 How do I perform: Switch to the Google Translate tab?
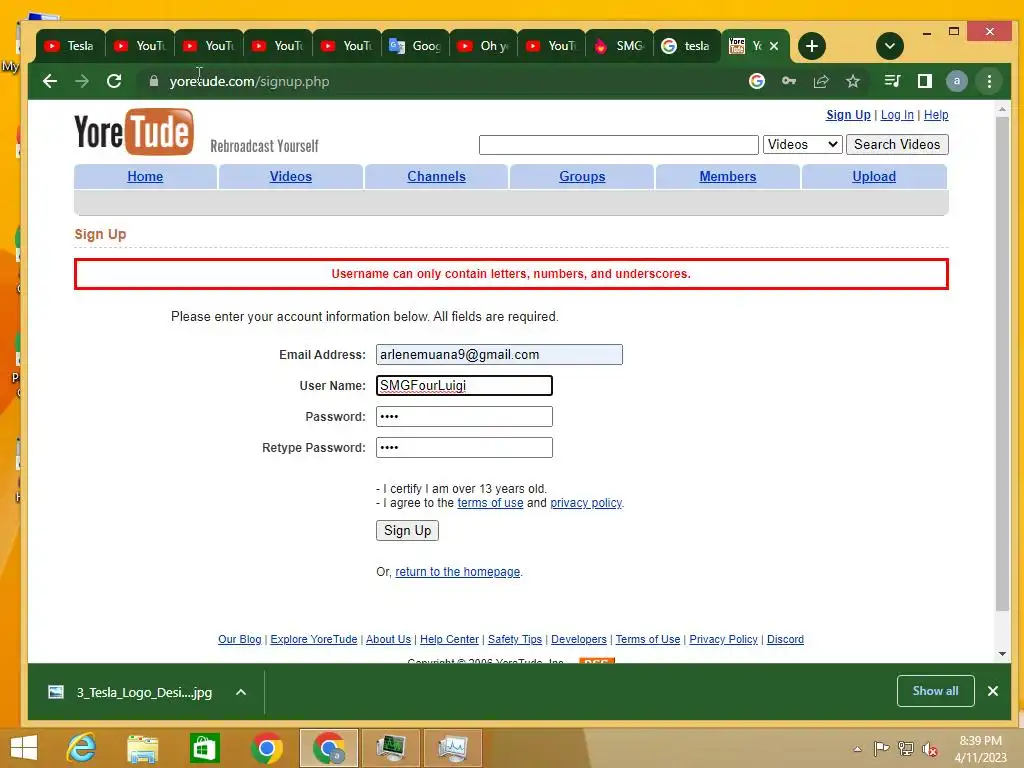(415, 46)
